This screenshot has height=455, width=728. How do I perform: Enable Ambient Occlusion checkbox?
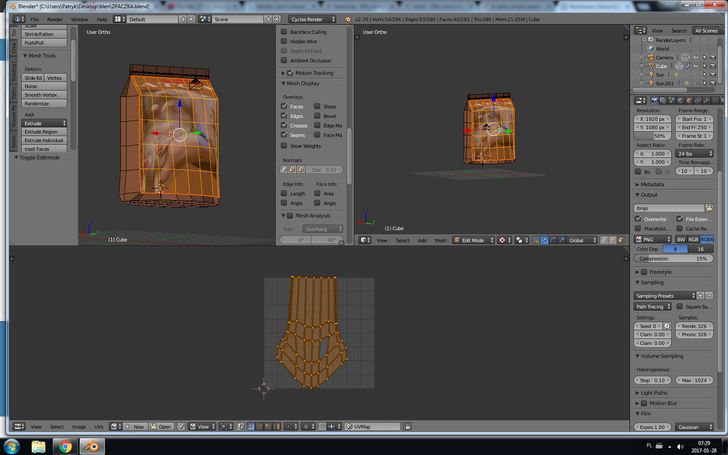click(284, 60)
